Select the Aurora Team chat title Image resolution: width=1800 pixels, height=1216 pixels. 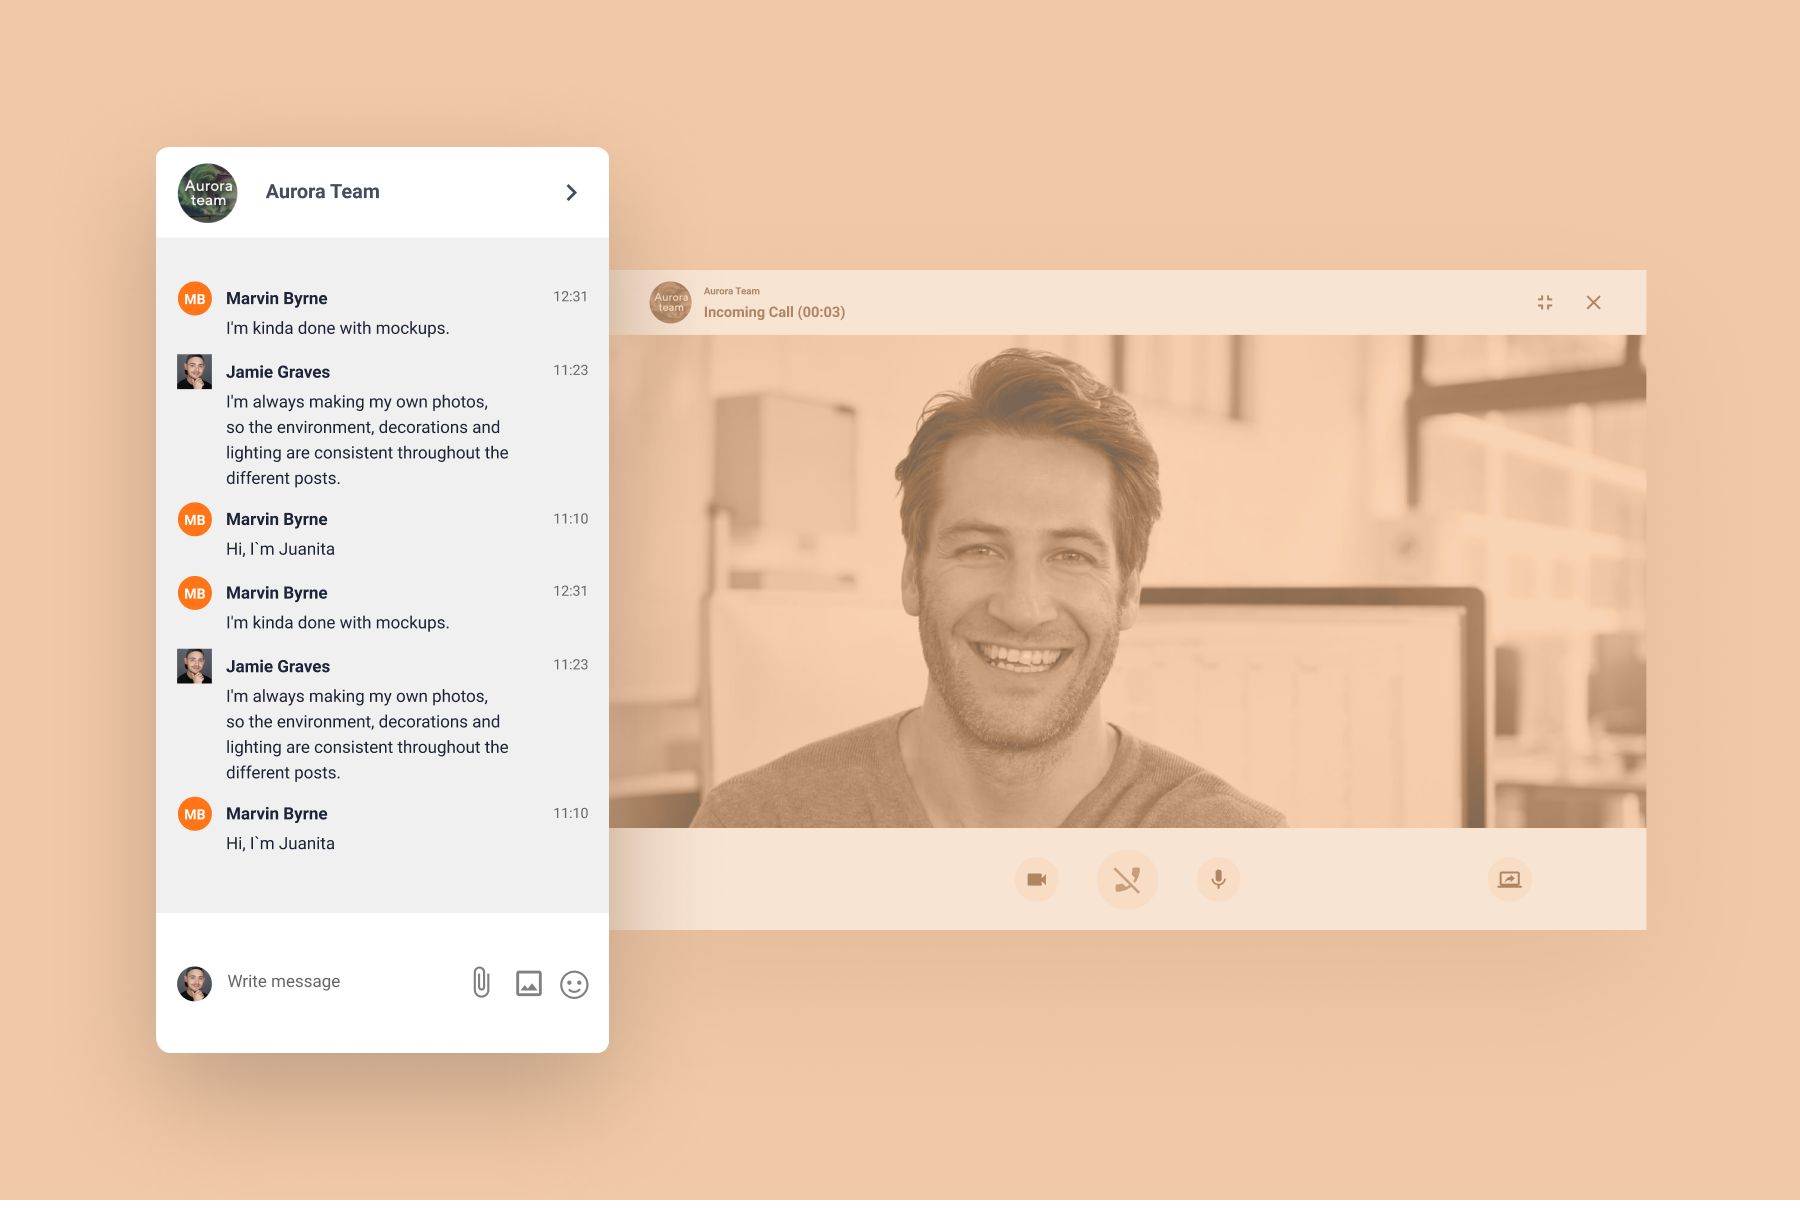pyautogui.click(x=322, y=191)
